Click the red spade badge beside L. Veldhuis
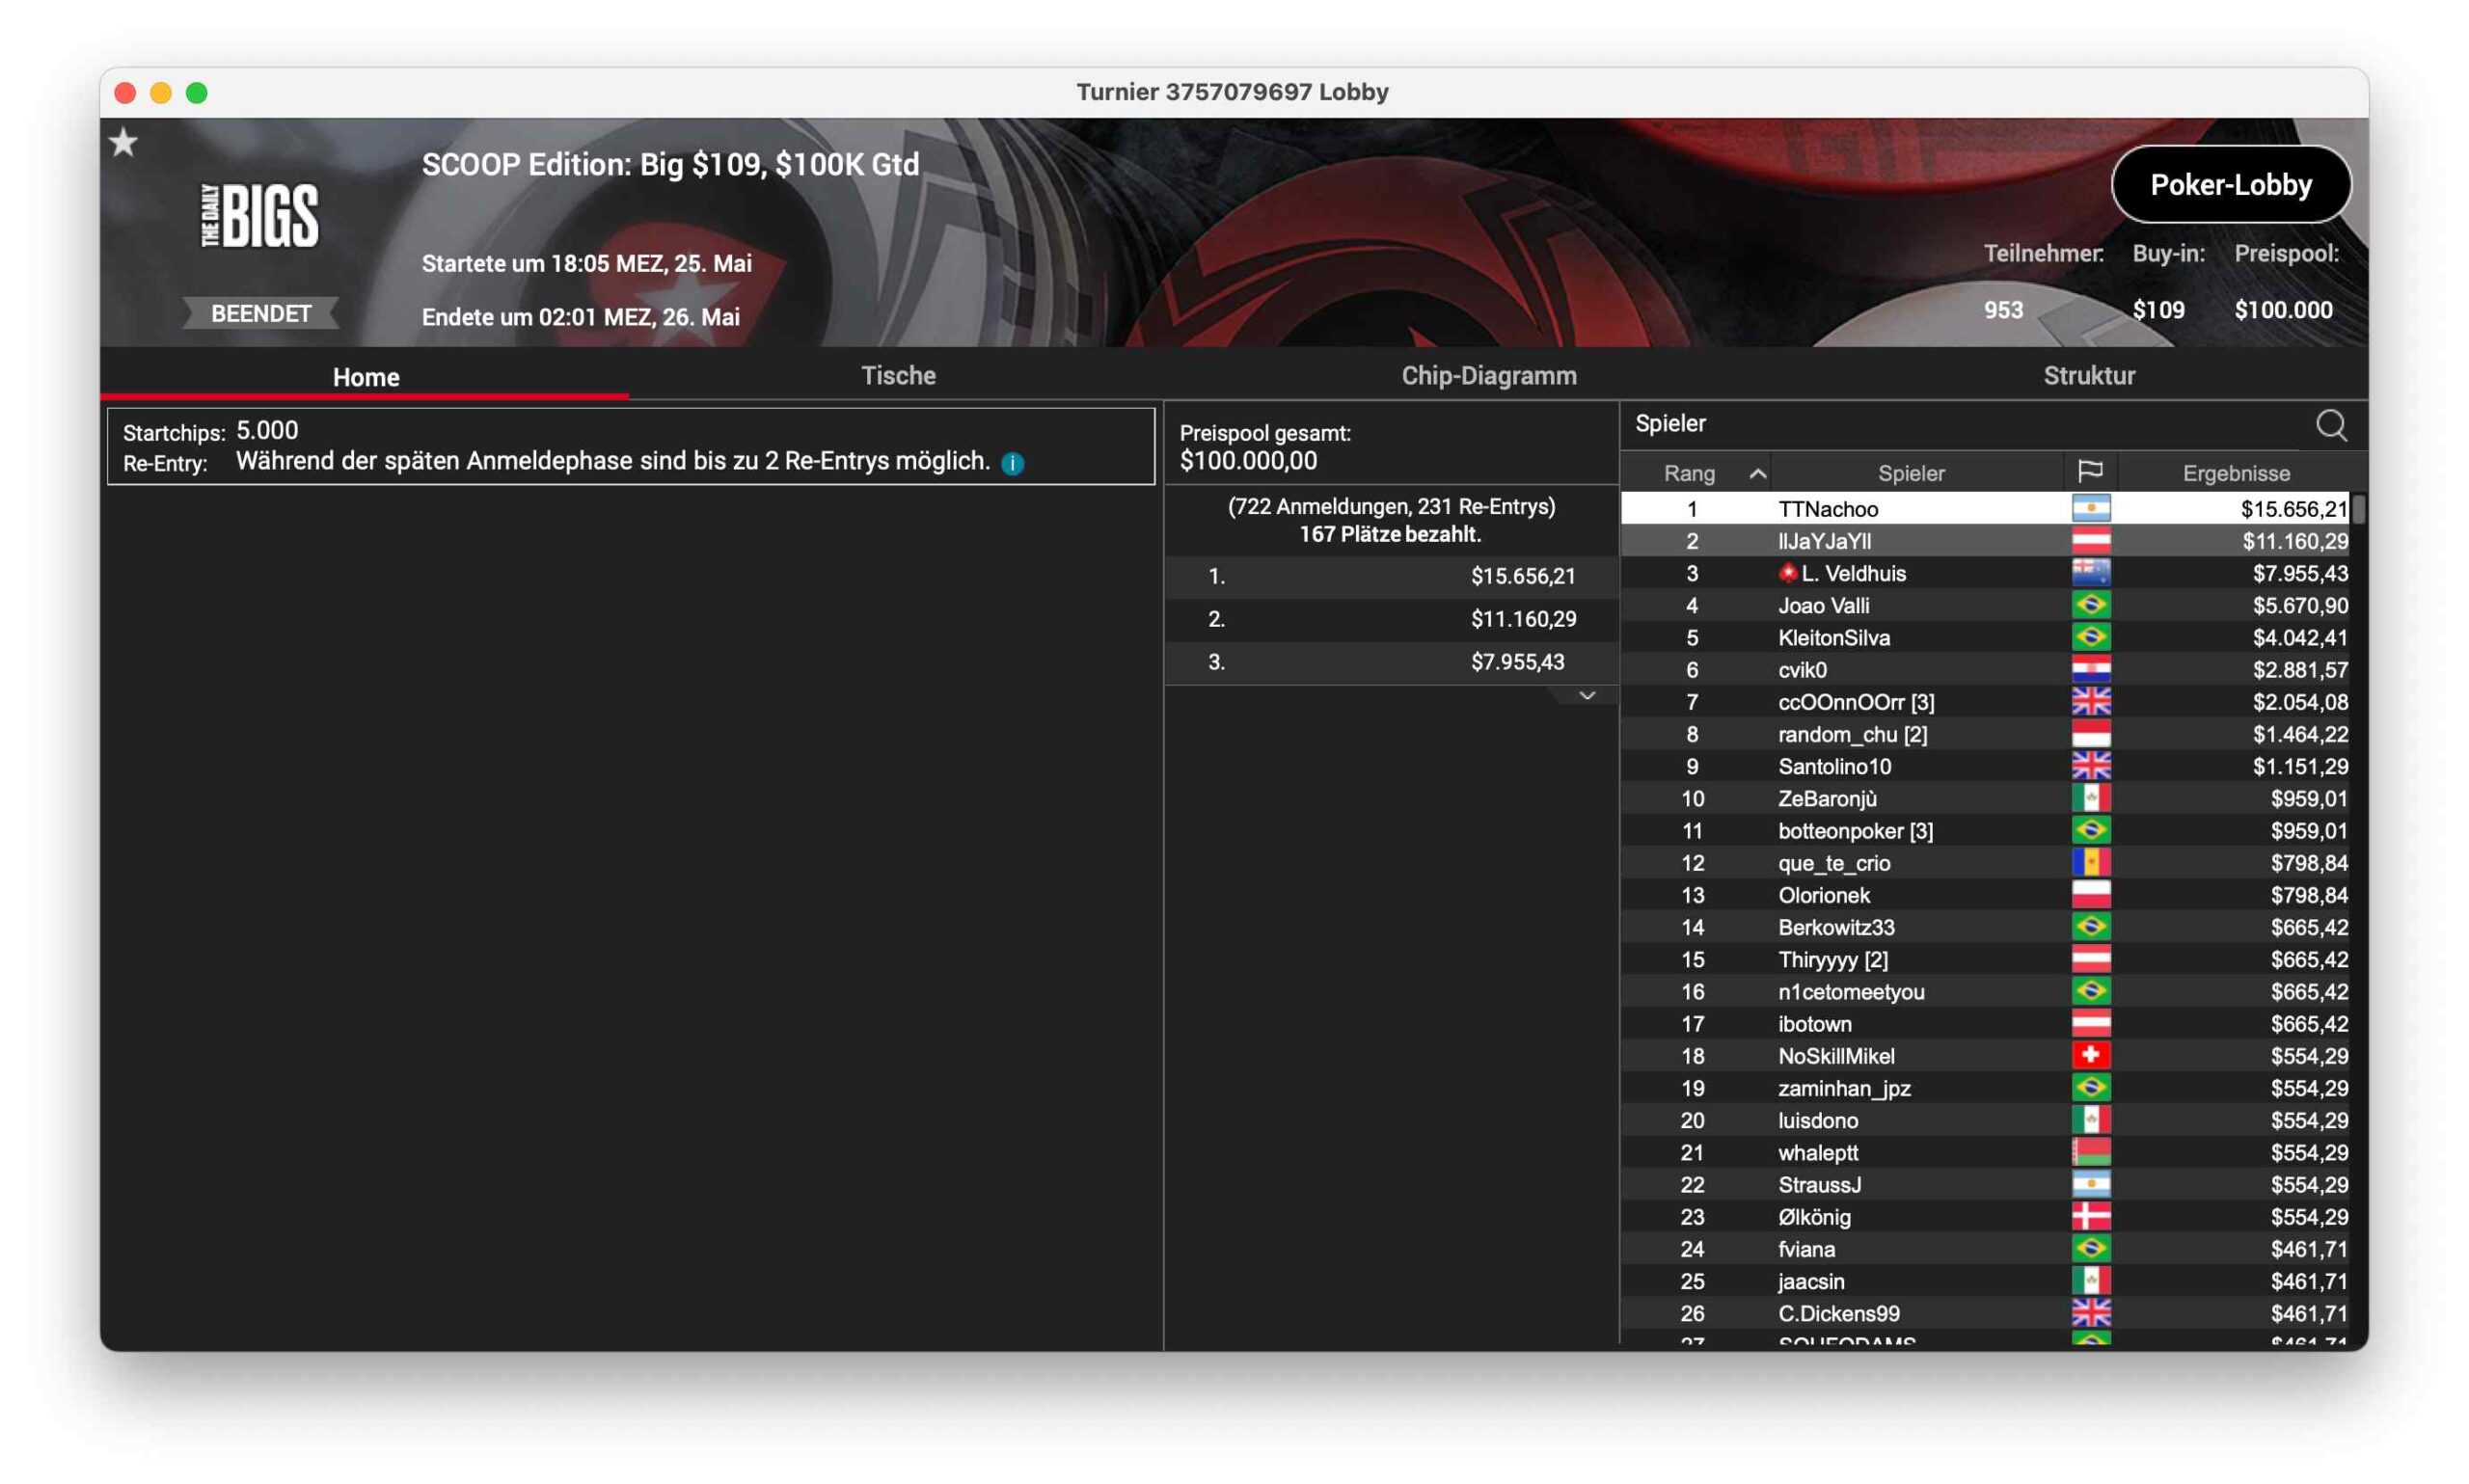This screenshot has height=1484, width=2469. coord(1787,573)
